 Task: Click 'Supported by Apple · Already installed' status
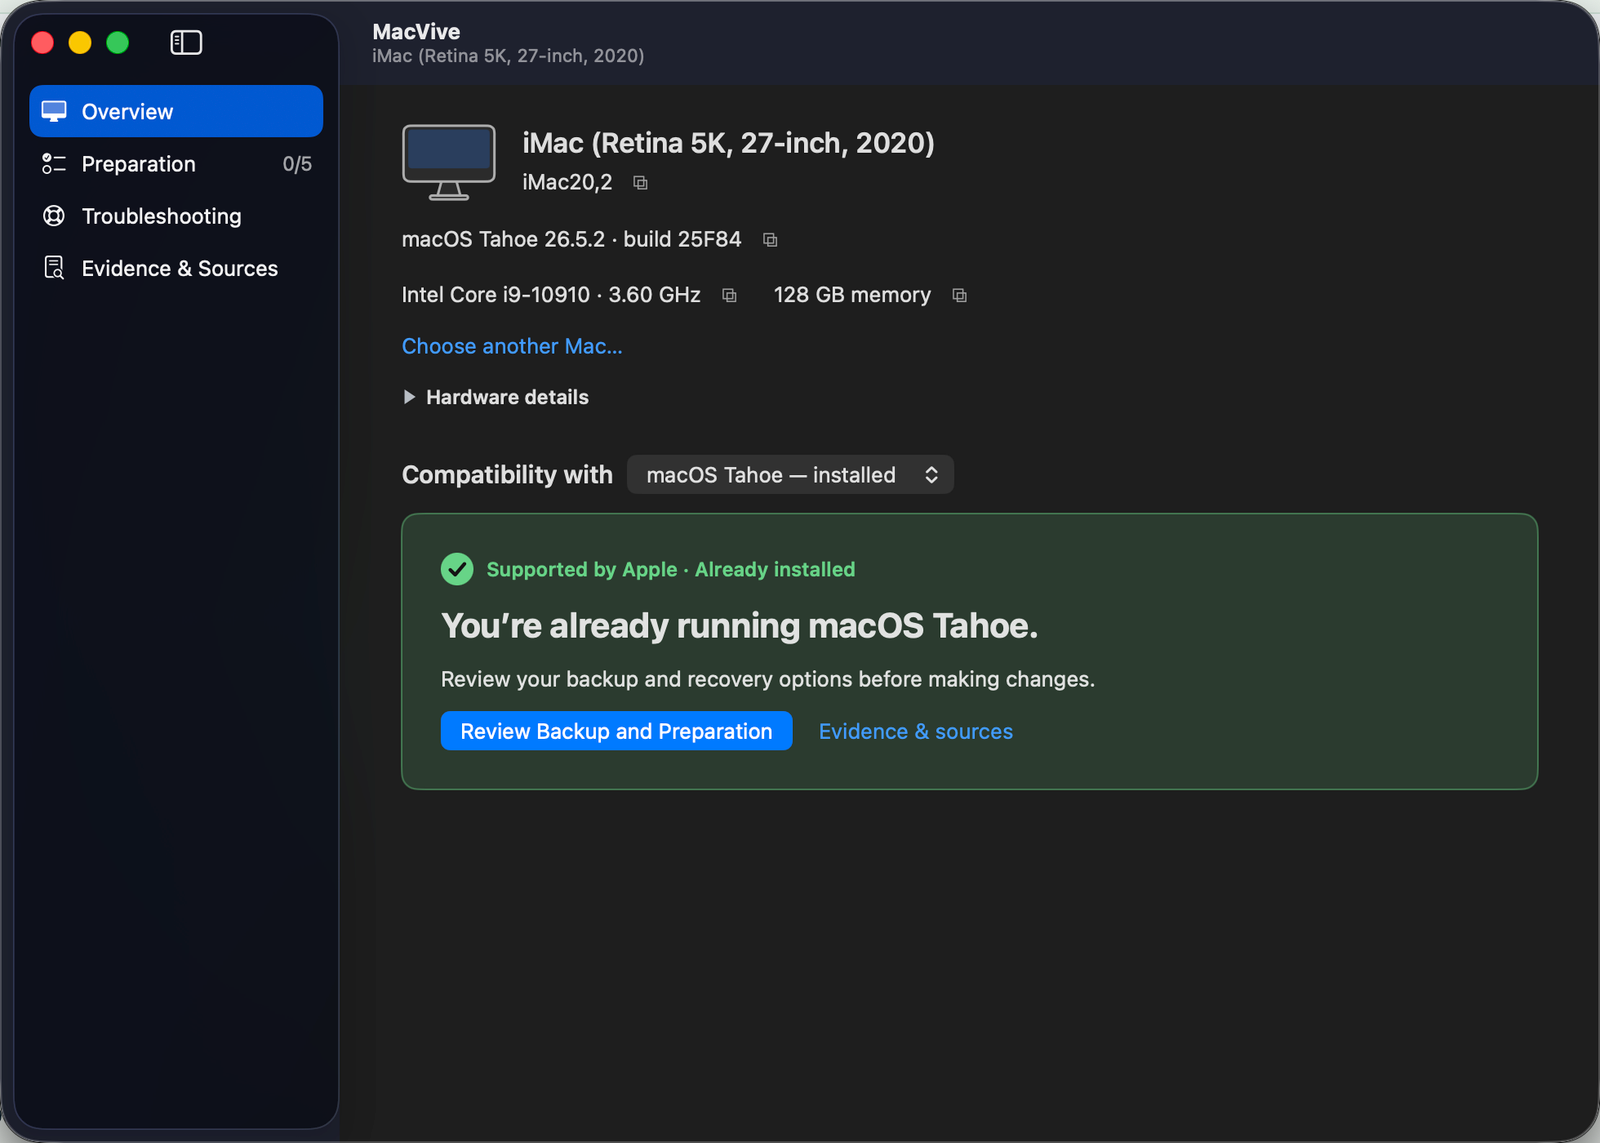(671, 569)
